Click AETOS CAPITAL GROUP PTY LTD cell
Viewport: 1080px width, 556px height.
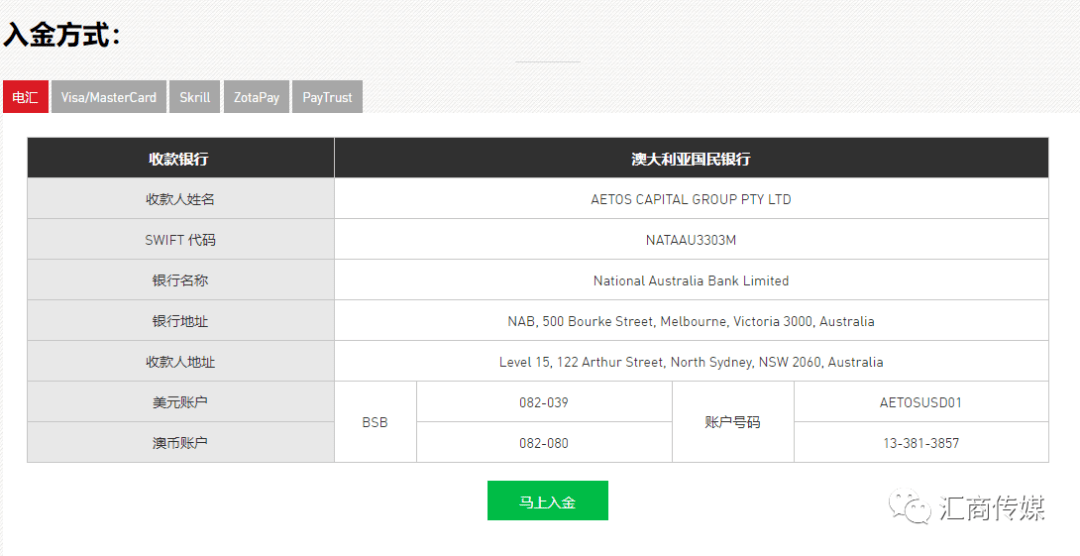pos(691,199)
